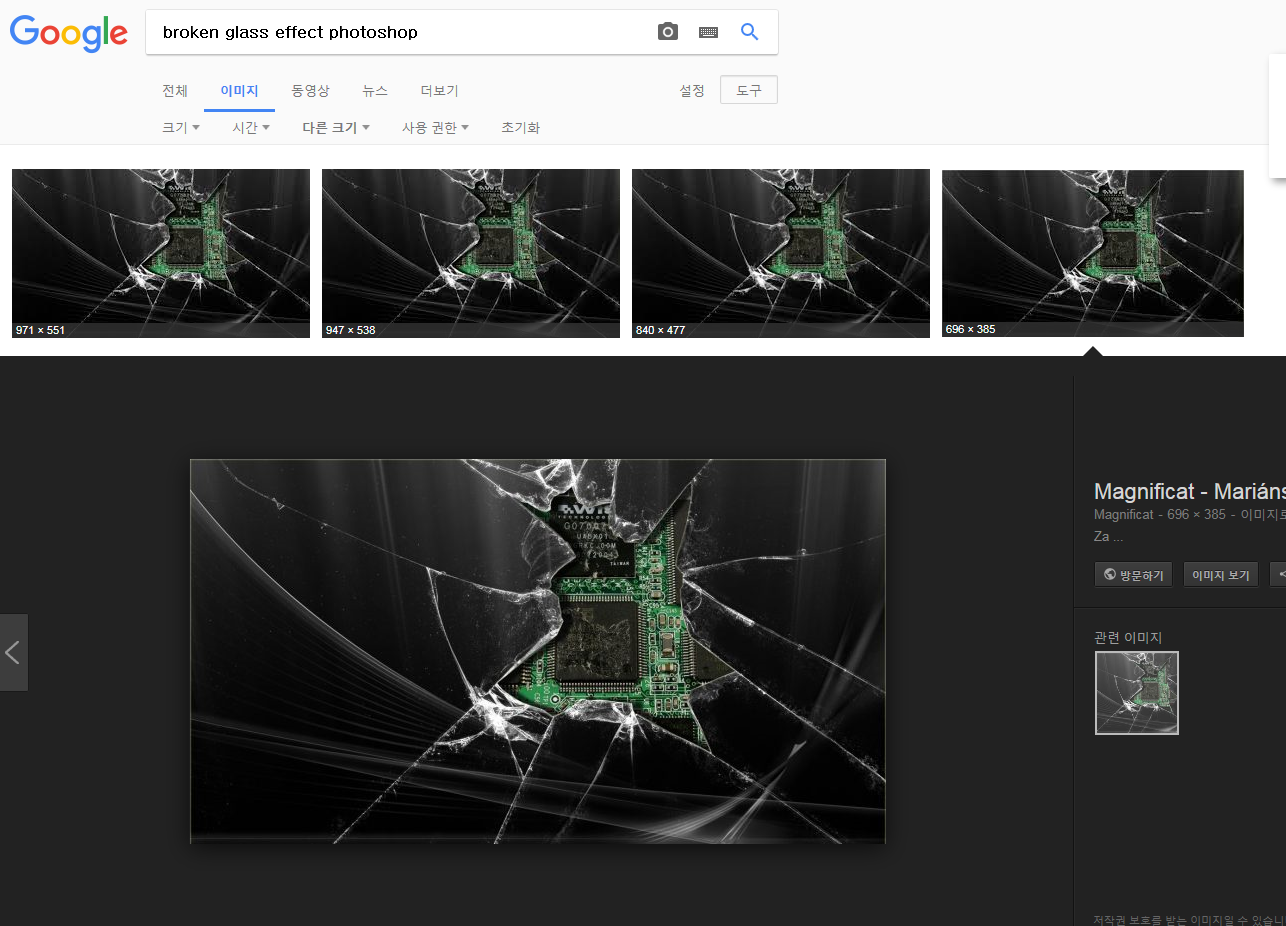Expand the 다른 크기 dropdown
The width and height of the screenshot is (1286, 926).
[x=336, y=128]
